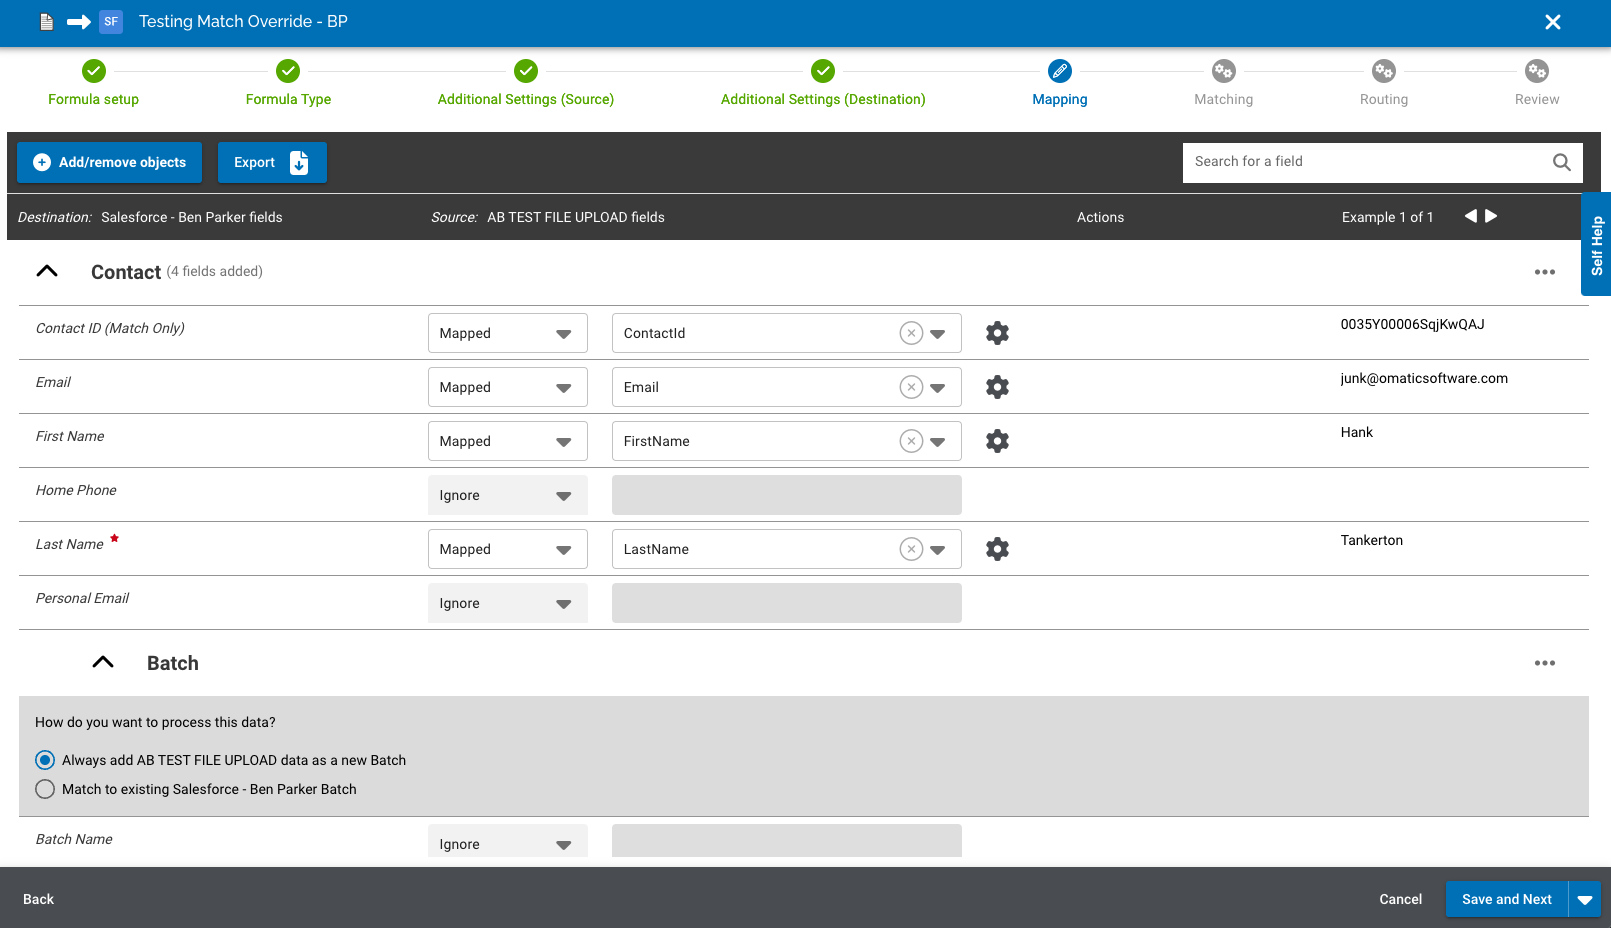Open the ellipsis menu for the Batch section
The width and height of the screenshot is (1611, 928).
click(x=1544, y=662)
